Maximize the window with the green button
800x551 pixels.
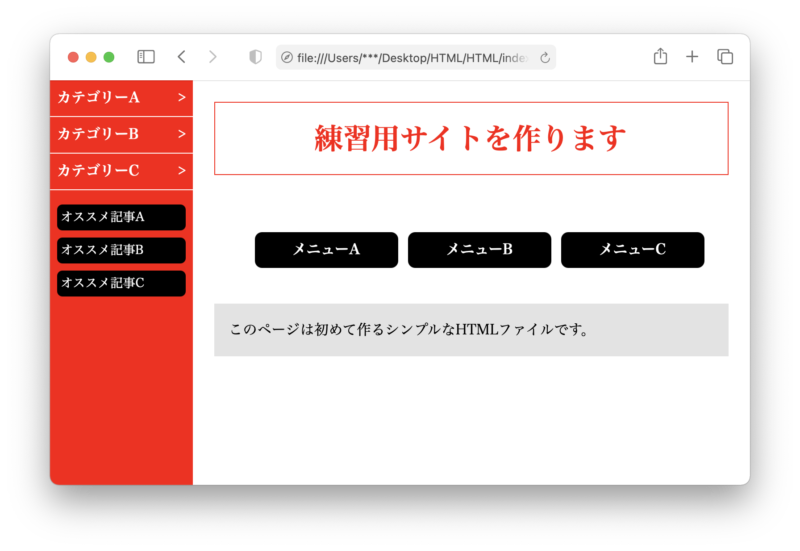pyautogui.click(x=109, y=57)
